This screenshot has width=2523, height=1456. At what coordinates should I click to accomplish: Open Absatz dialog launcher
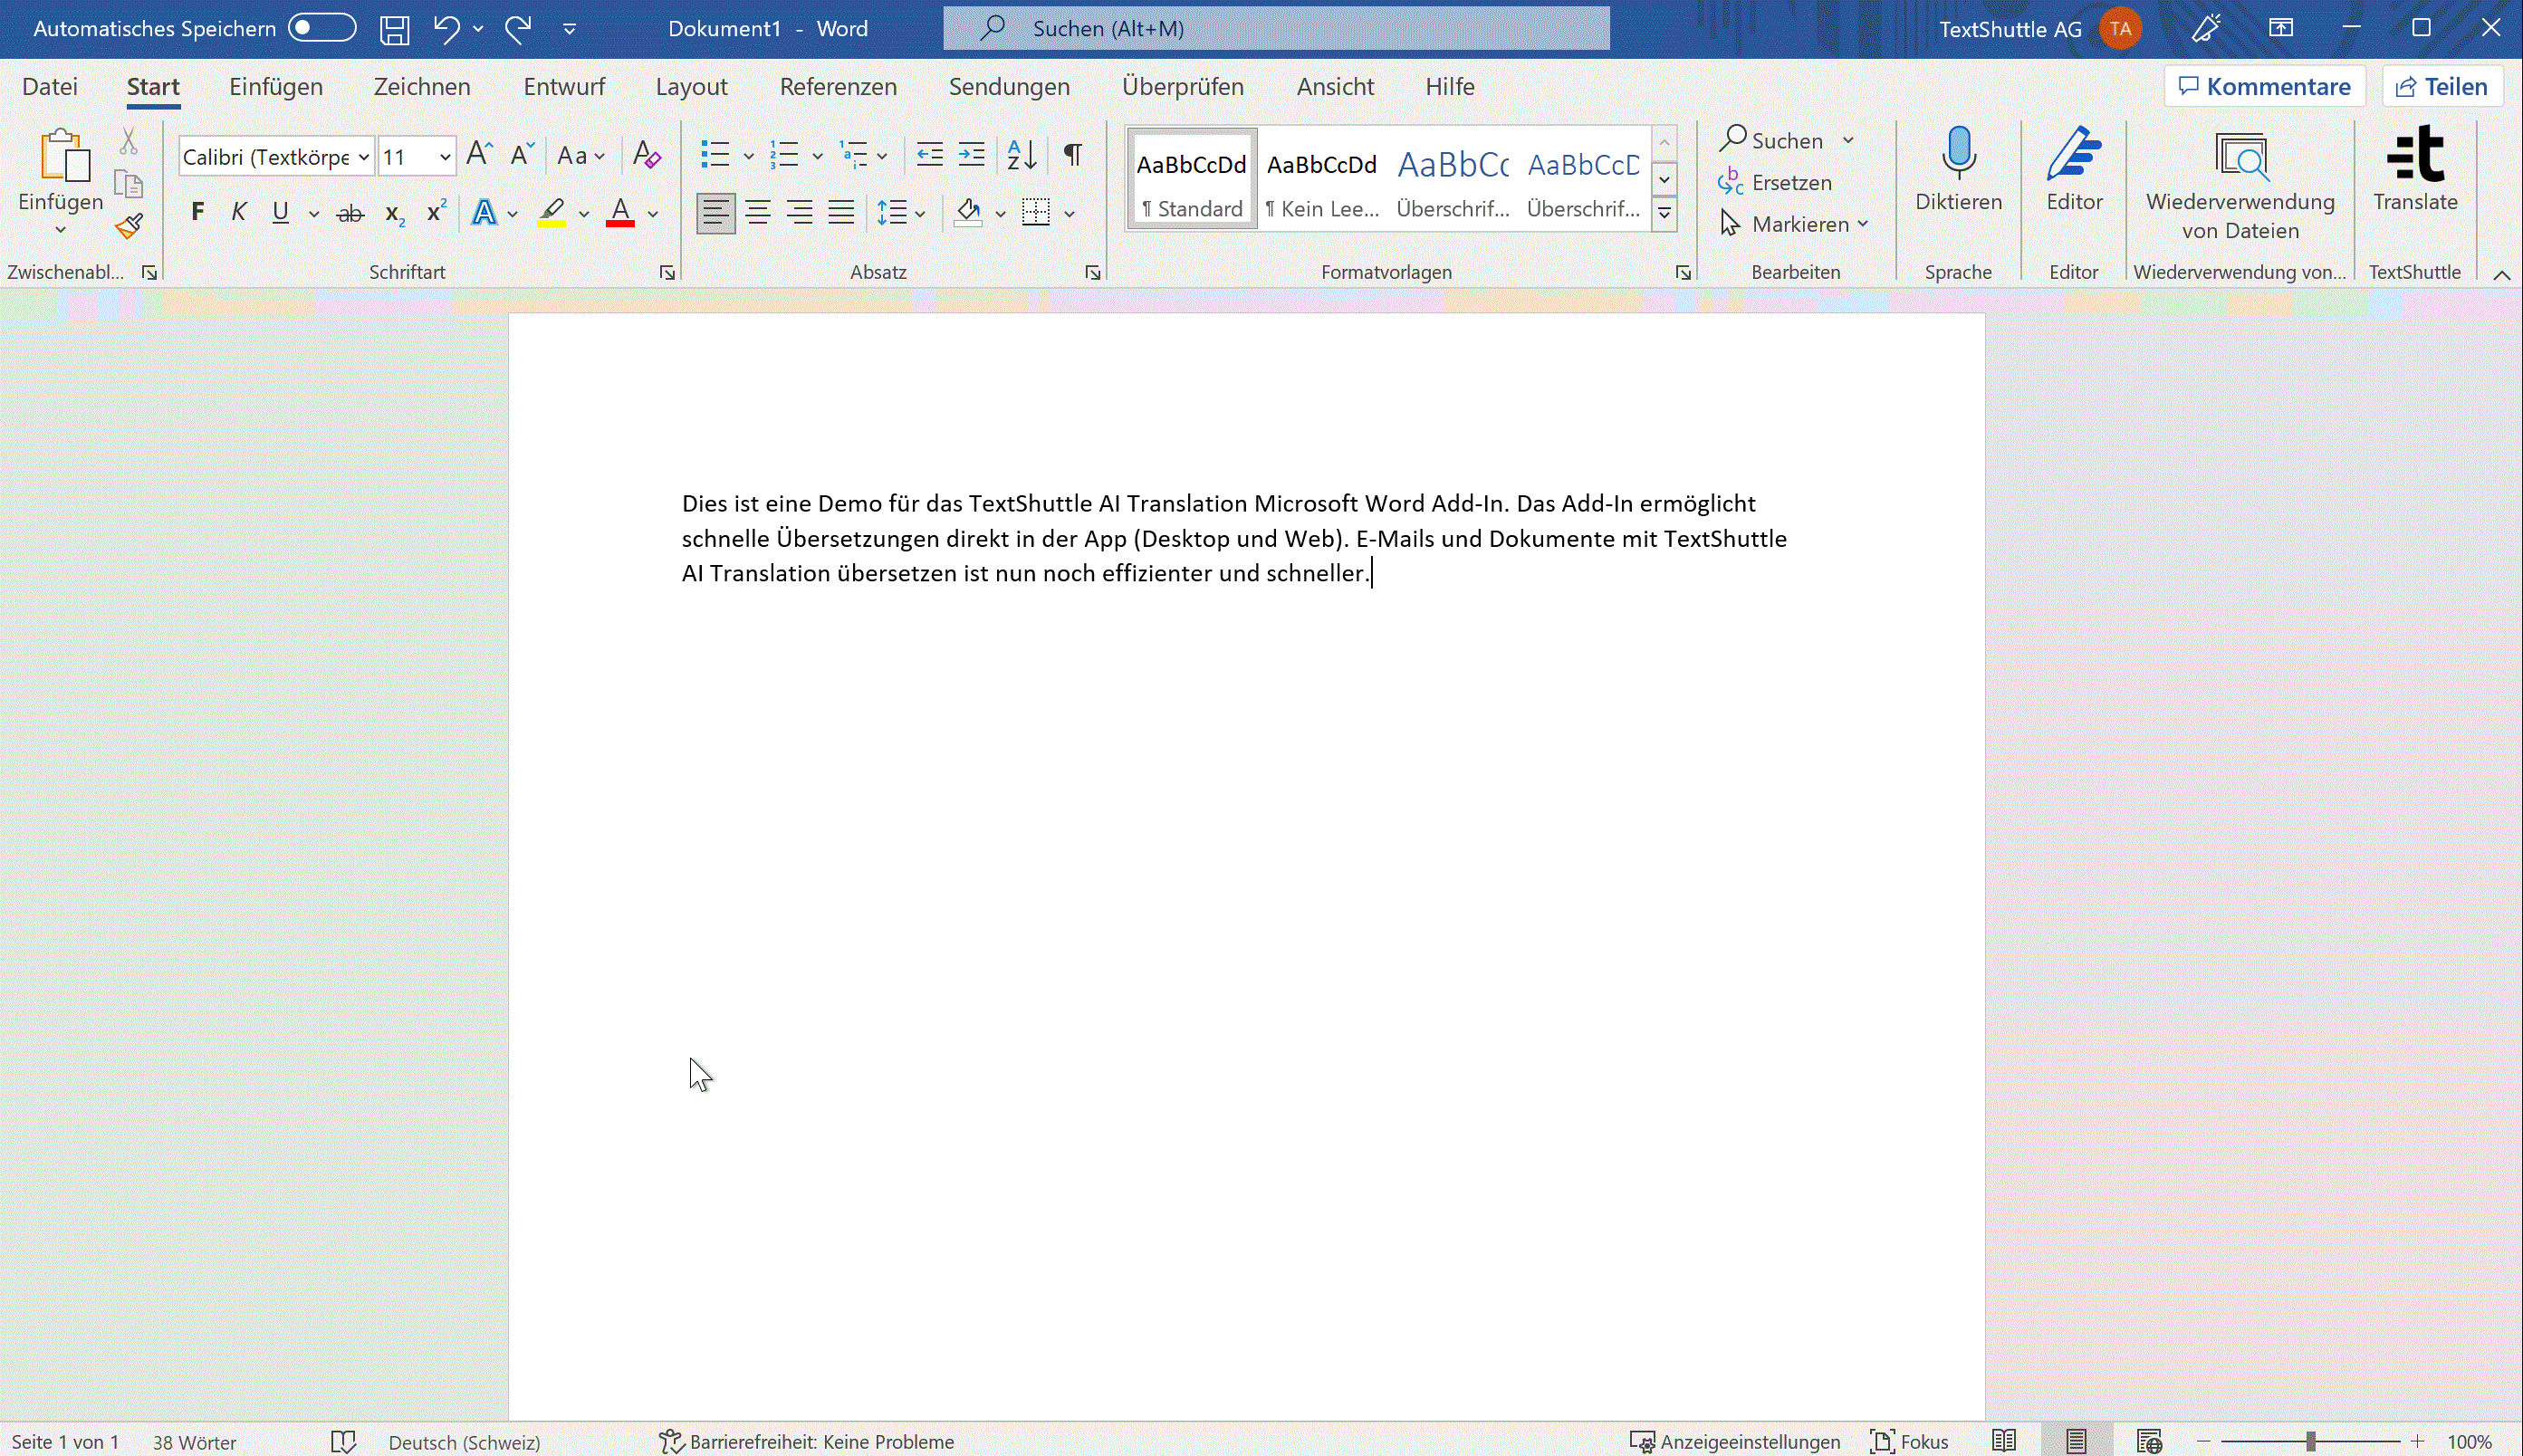coord(1093,273)
